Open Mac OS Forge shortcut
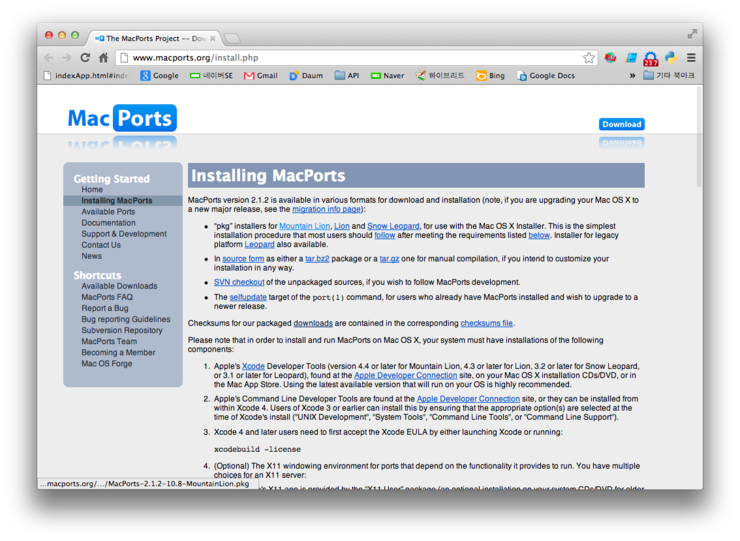The image size is (740, 541). (x=107, y=363)
